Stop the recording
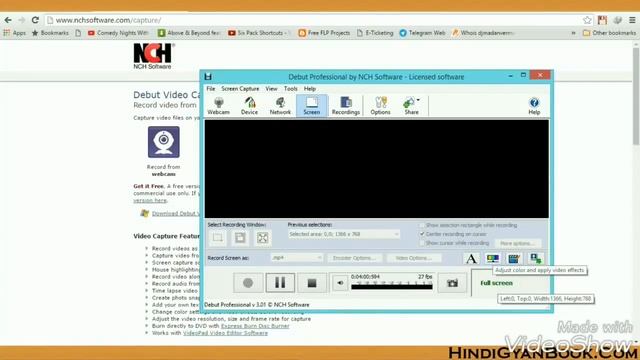Viewport: 640px width, 360px height. click(x=312, y=283)
